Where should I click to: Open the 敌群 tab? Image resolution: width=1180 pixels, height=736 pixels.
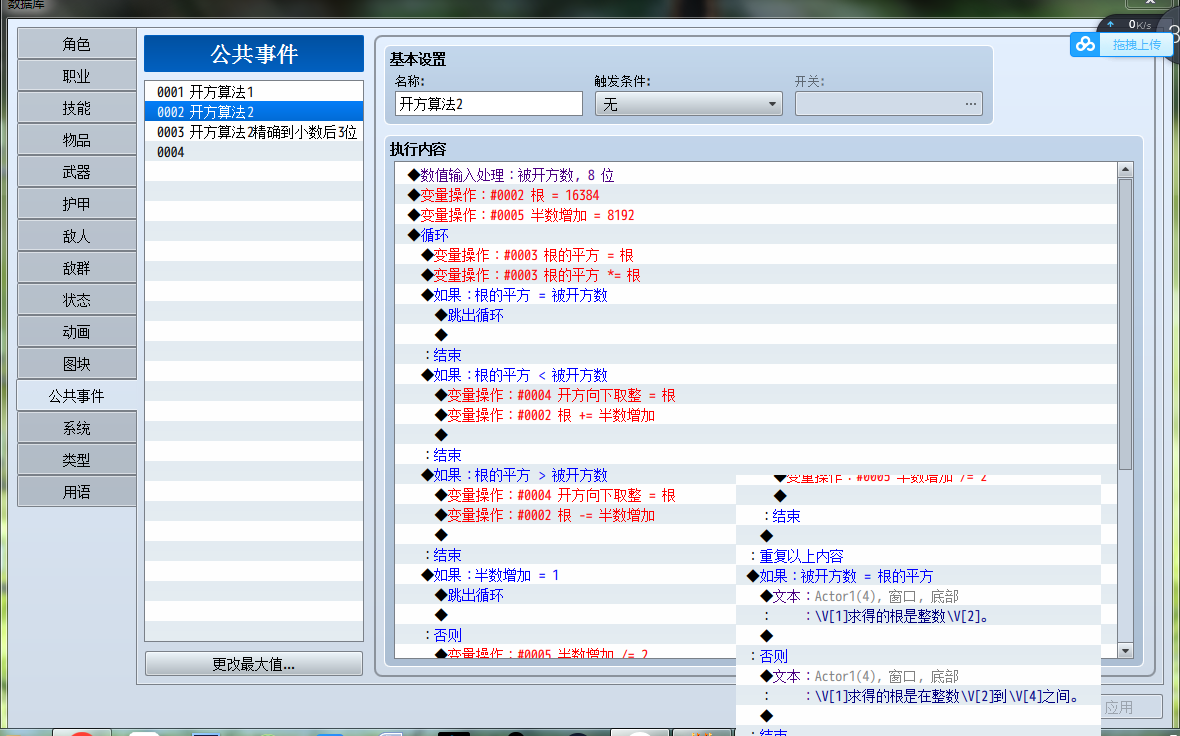[77, 268]
